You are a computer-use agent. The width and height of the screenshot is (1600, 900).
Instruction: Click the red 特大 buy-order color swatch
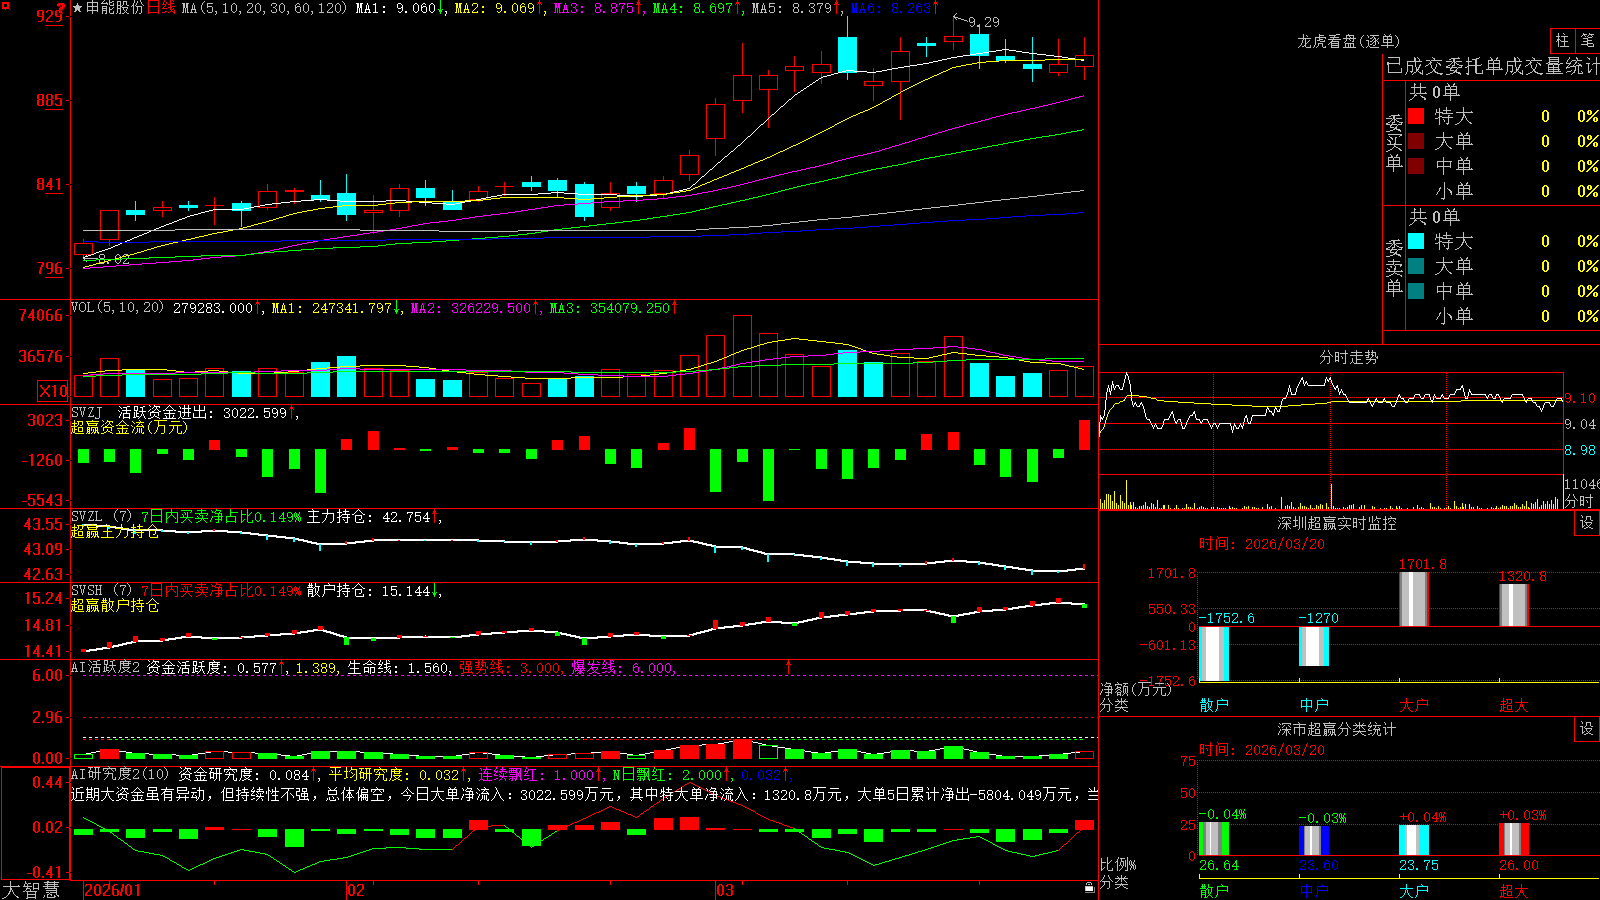[1416, 116]
